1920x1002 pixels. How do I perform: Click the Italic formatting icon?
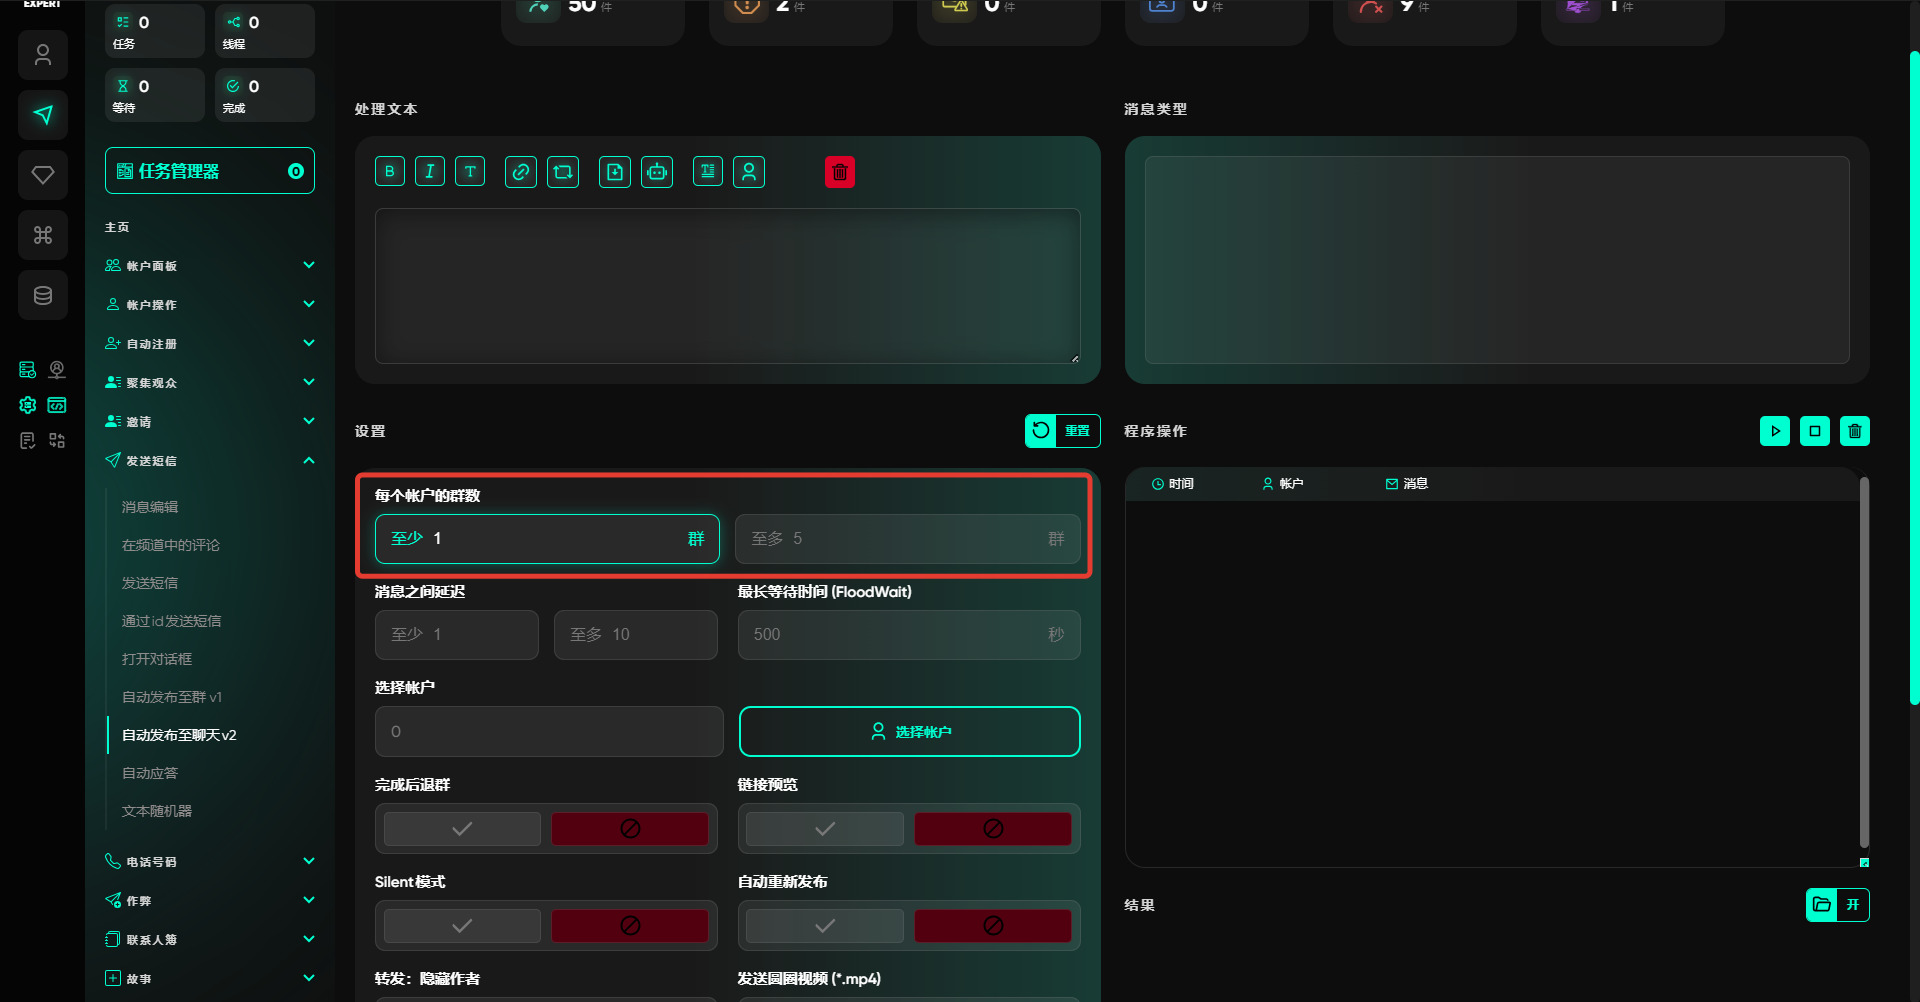[430, 172]
